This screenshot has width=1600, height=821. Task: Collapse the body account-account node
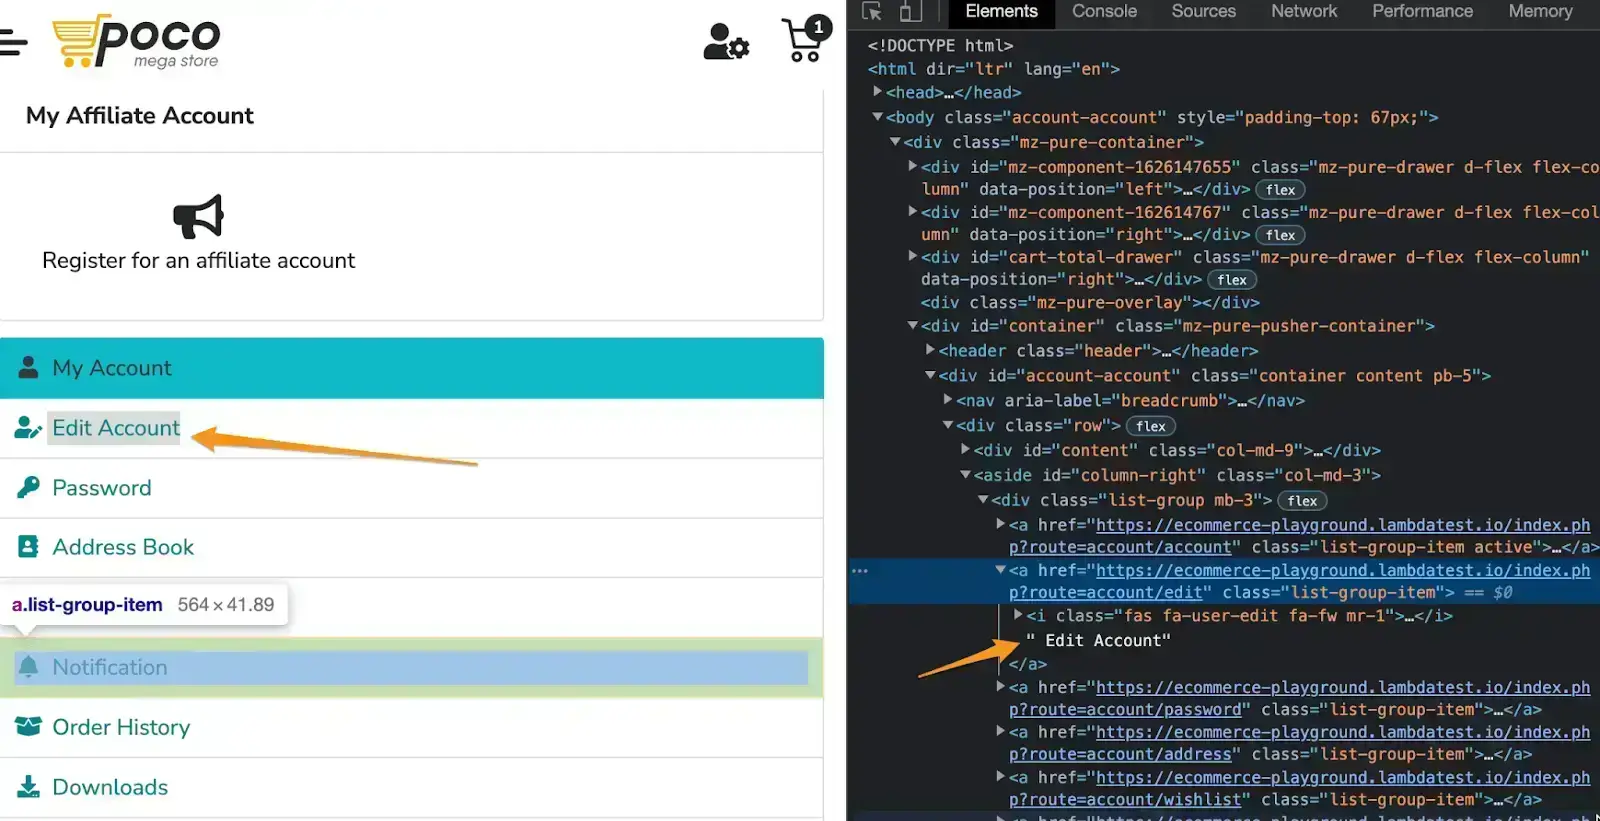877,117
